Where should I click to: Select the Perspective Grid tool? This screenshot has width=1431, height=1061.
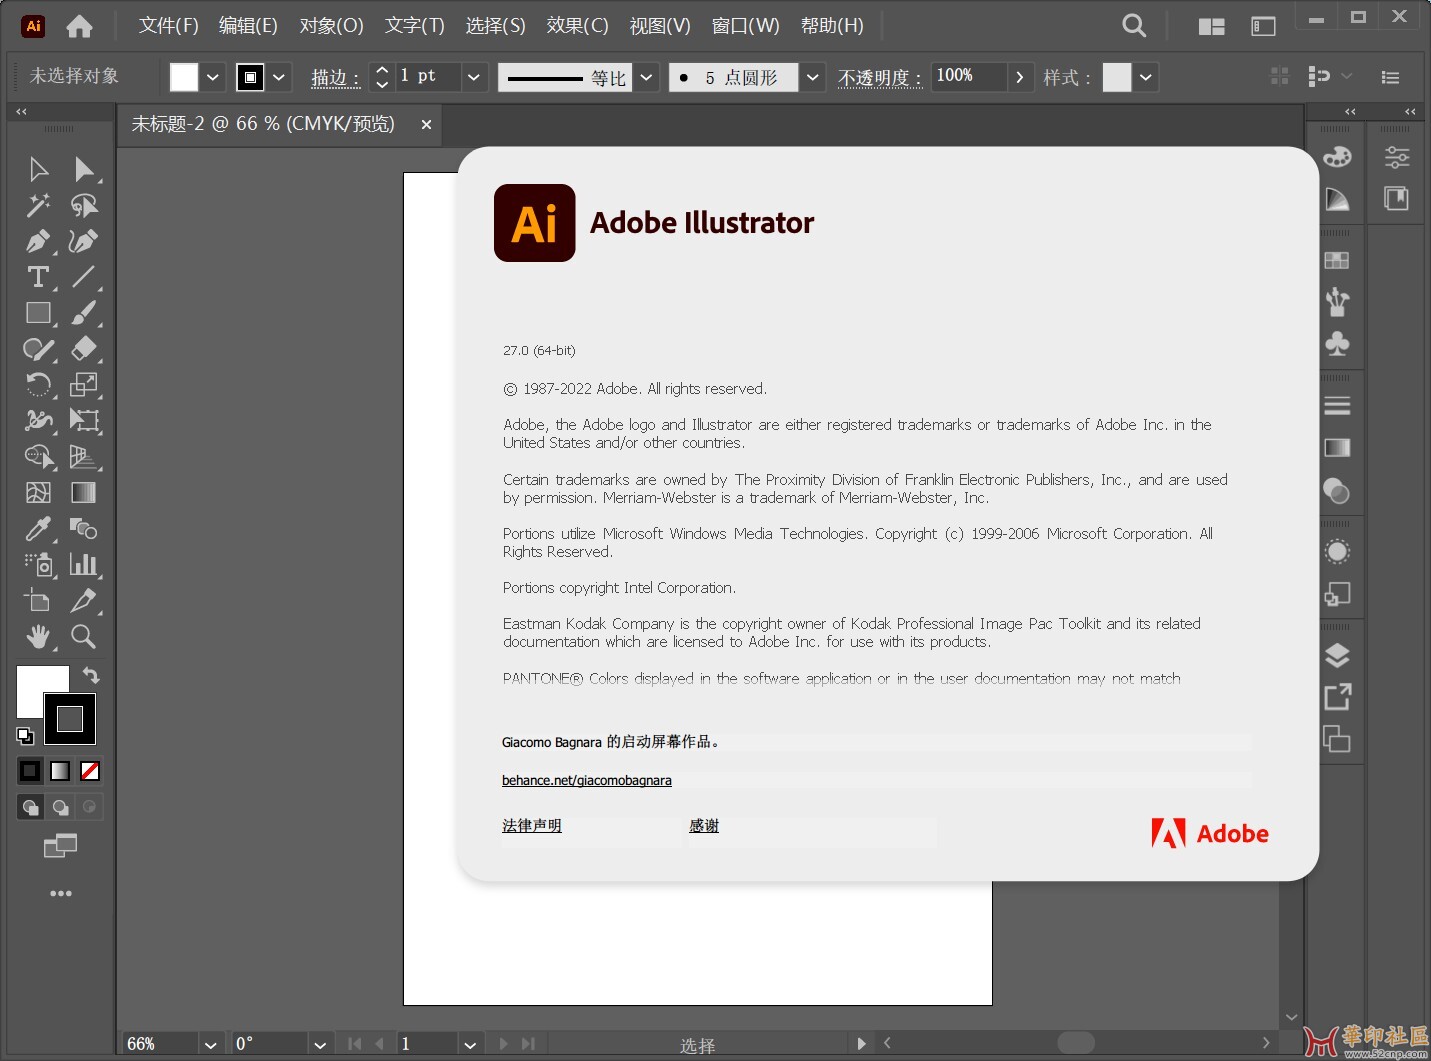pyautogui.click(x=84, y=457)
